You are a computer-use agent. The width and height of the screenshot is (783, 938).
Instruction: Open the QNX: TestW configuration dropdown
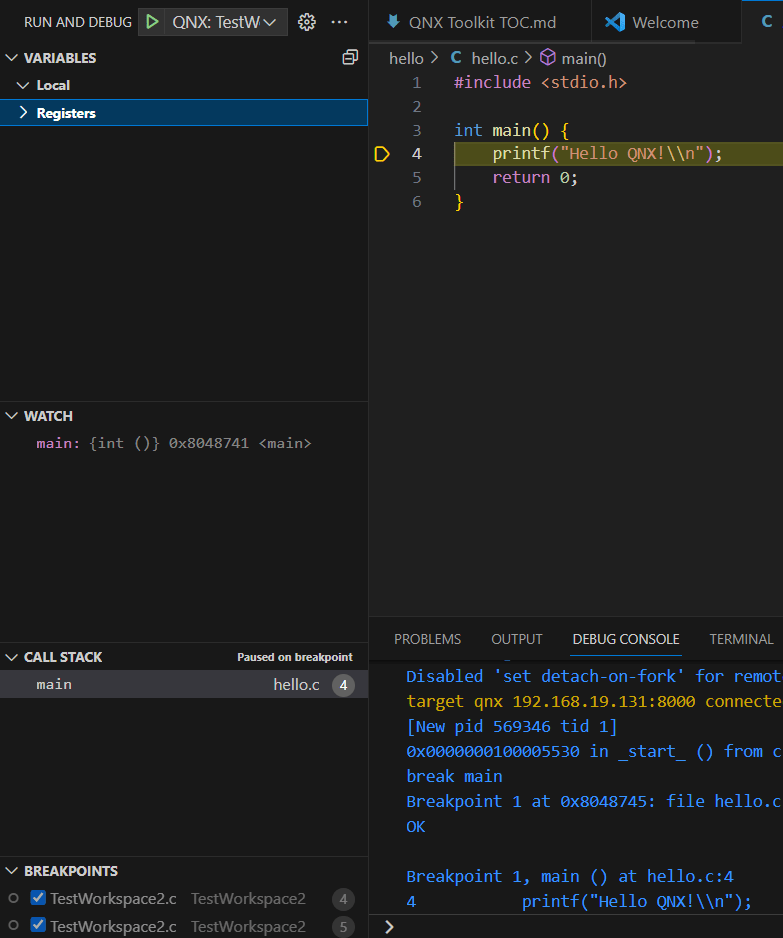[x=225, y=22]
